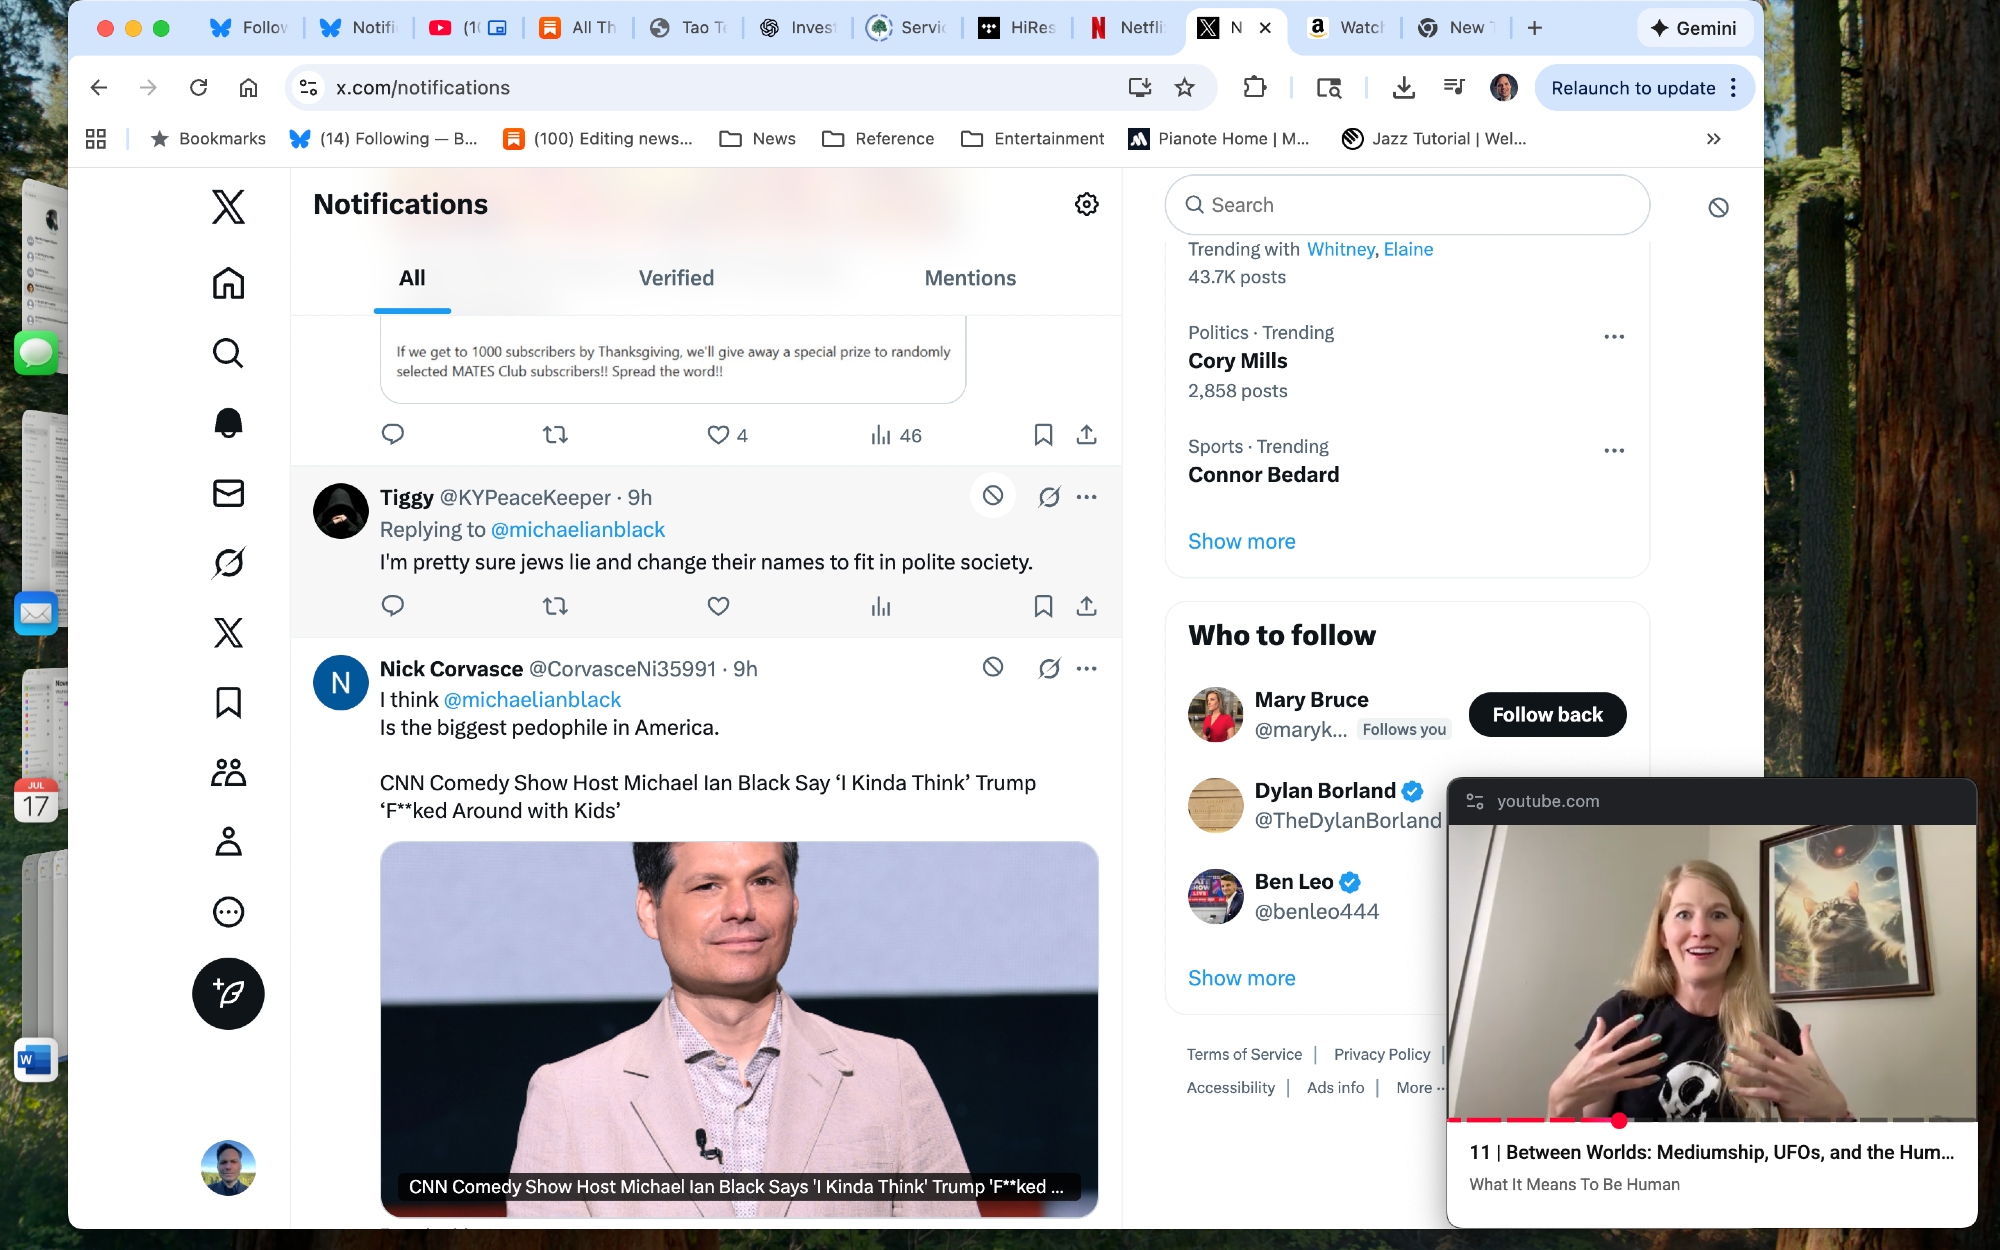Click Show more under trending

coord(1241,541)
